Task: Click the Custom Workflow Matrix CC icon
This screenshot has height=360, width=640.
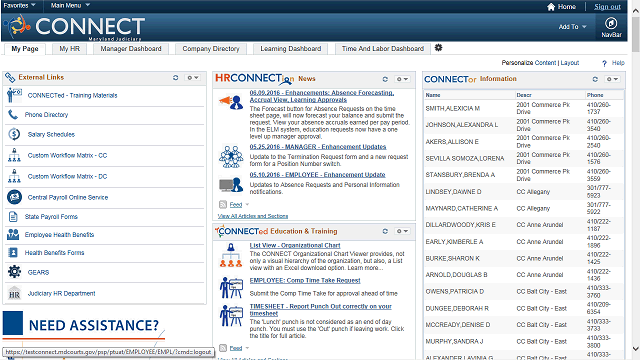Action: click(14, 155)
